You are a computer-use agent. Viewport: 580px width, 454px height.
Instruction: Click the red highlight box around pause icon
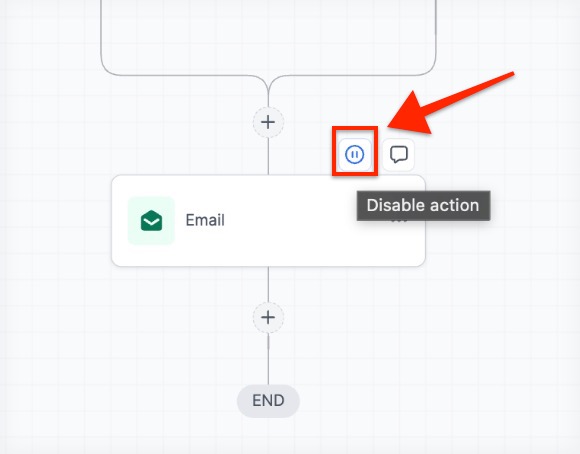[355, 151]
